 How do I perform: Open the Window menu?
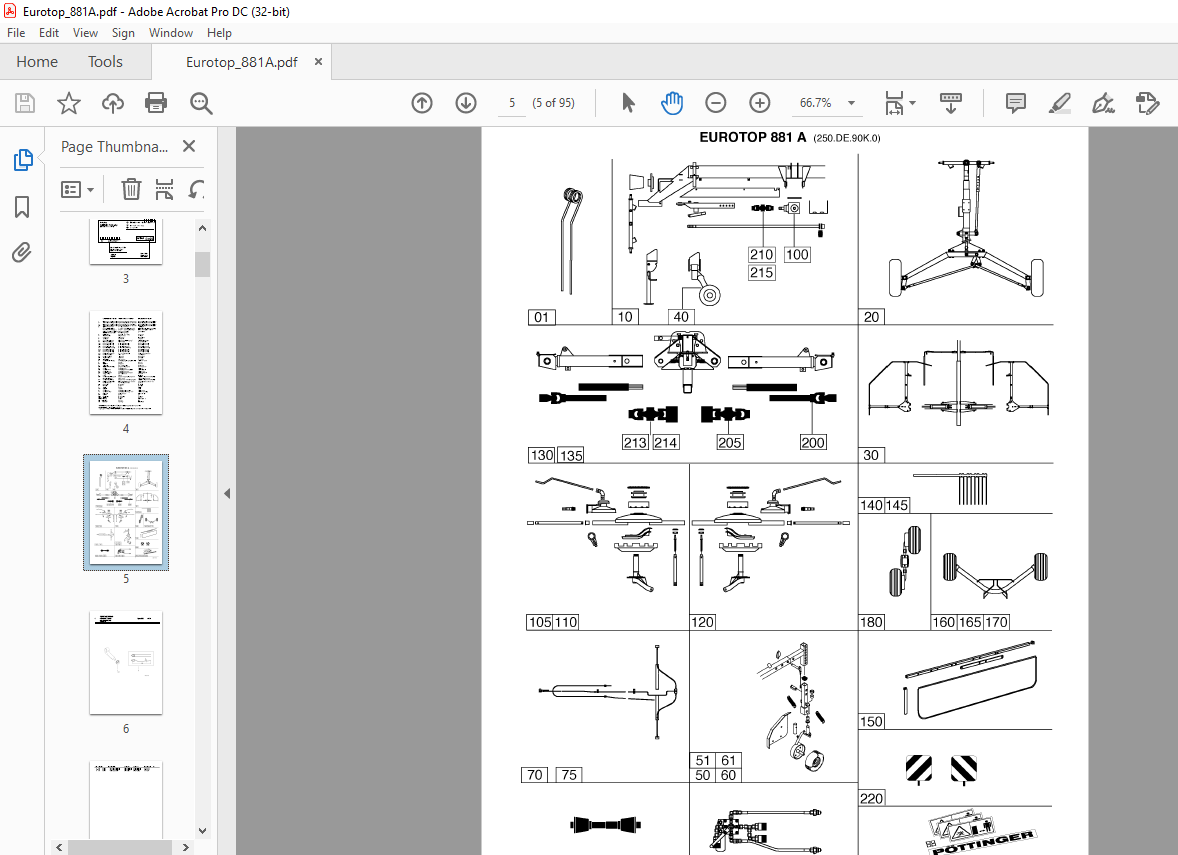(x=171, y=33)
